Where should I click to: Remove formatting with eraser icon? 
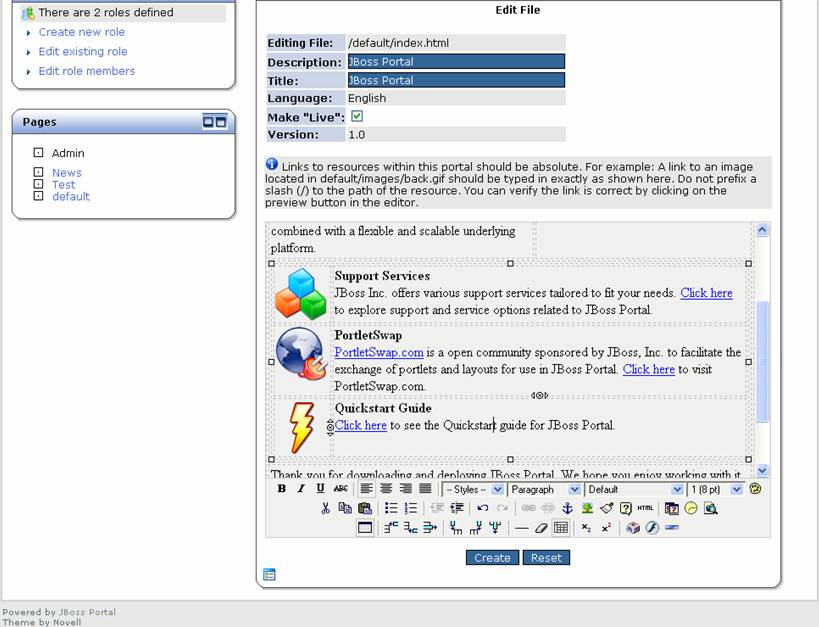point(541,528)
